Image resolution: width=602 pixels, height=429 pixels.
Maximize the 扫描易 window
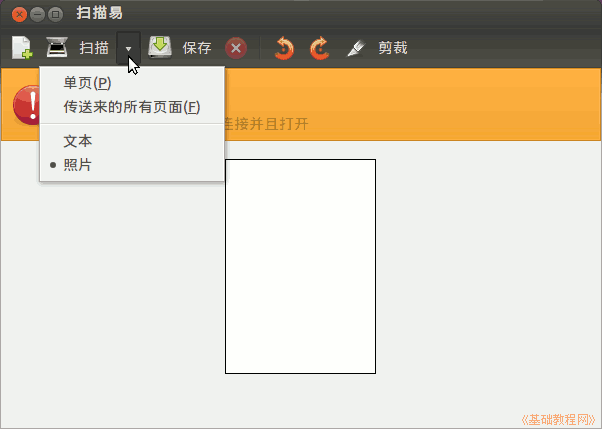tap(55, 14)
